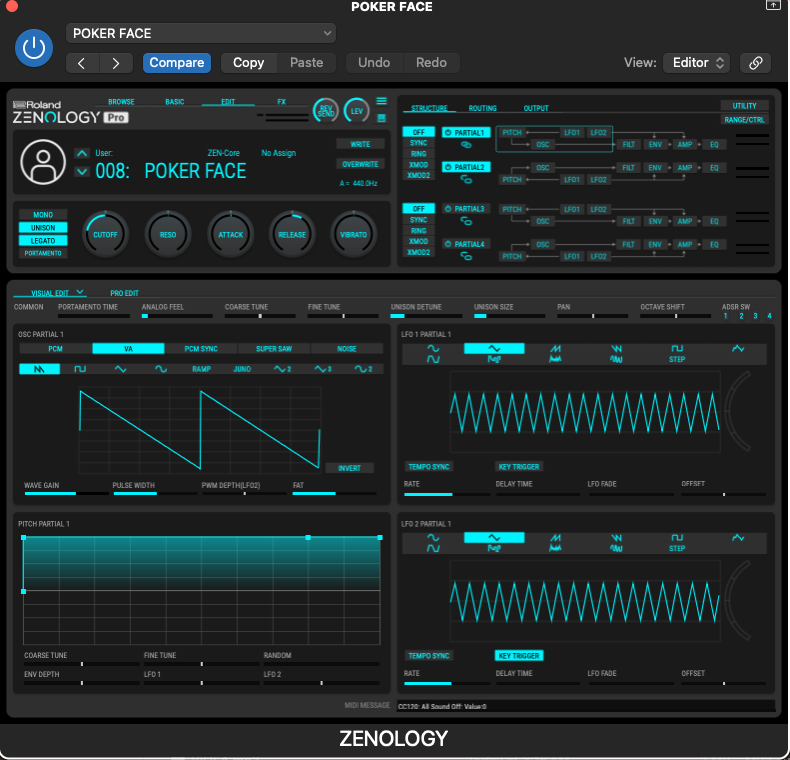Open the BASIC tab
This screenshot has height=760, width=790.
click(175, 102)
